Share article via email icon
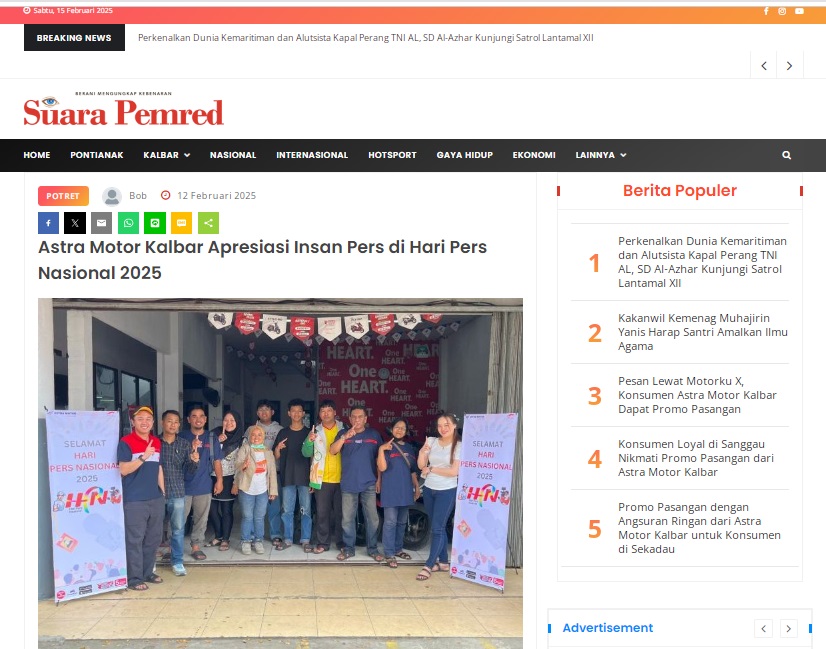 pos(102,223)
